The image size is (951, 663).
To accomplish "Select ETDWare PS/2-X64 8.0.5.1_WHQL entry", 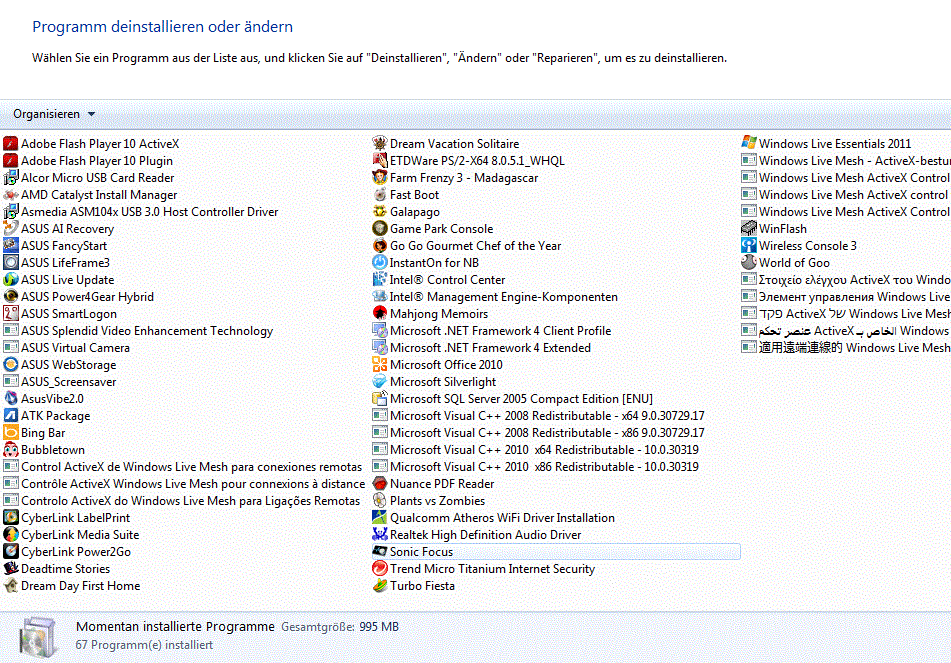I will [468, 161].
